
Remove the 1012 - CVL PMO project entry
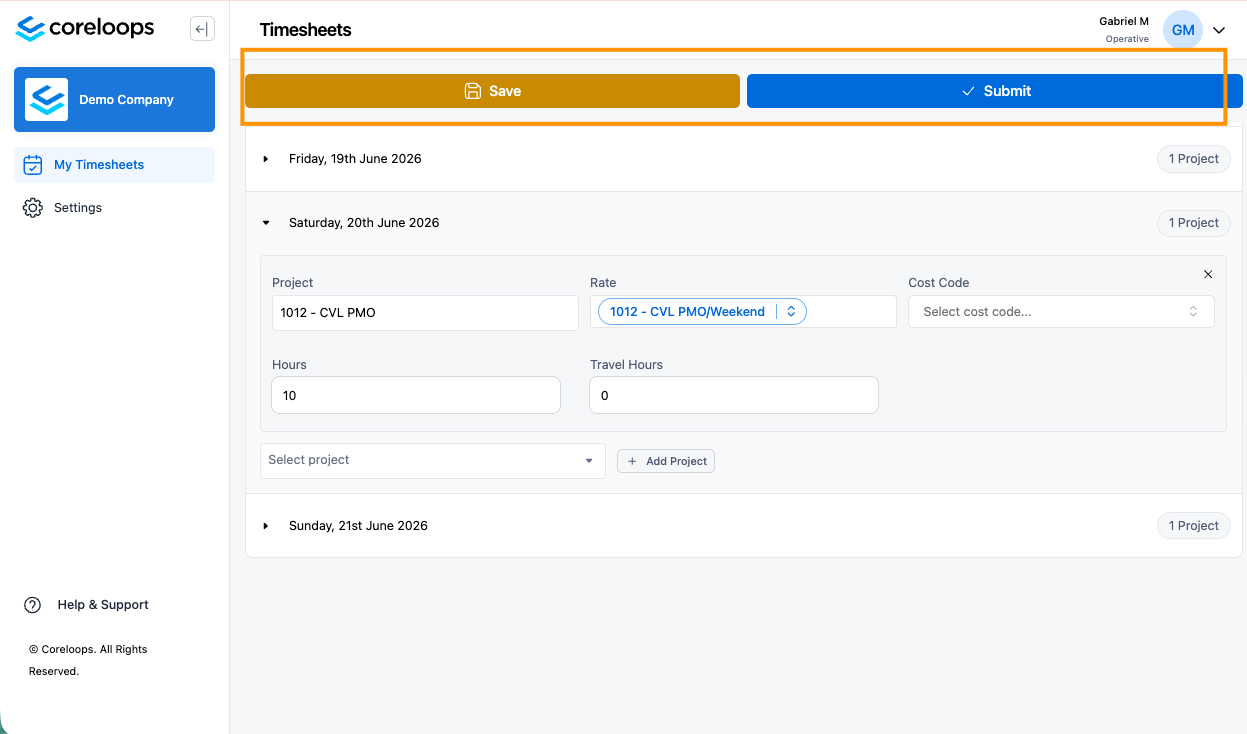1208,274
